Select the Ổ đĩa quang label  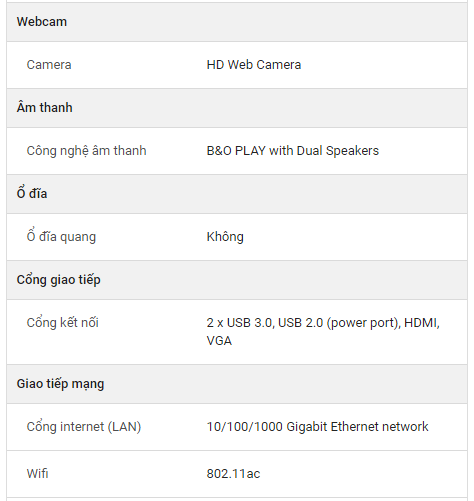pyautogui.click(x=61, y=236)
